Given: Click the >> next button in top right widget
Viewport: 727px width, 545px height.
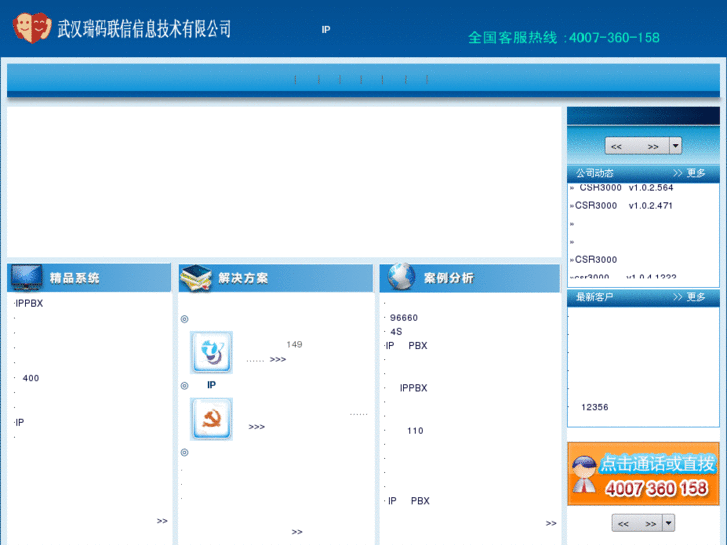Looking at the screenshot, I should point(653,146).
